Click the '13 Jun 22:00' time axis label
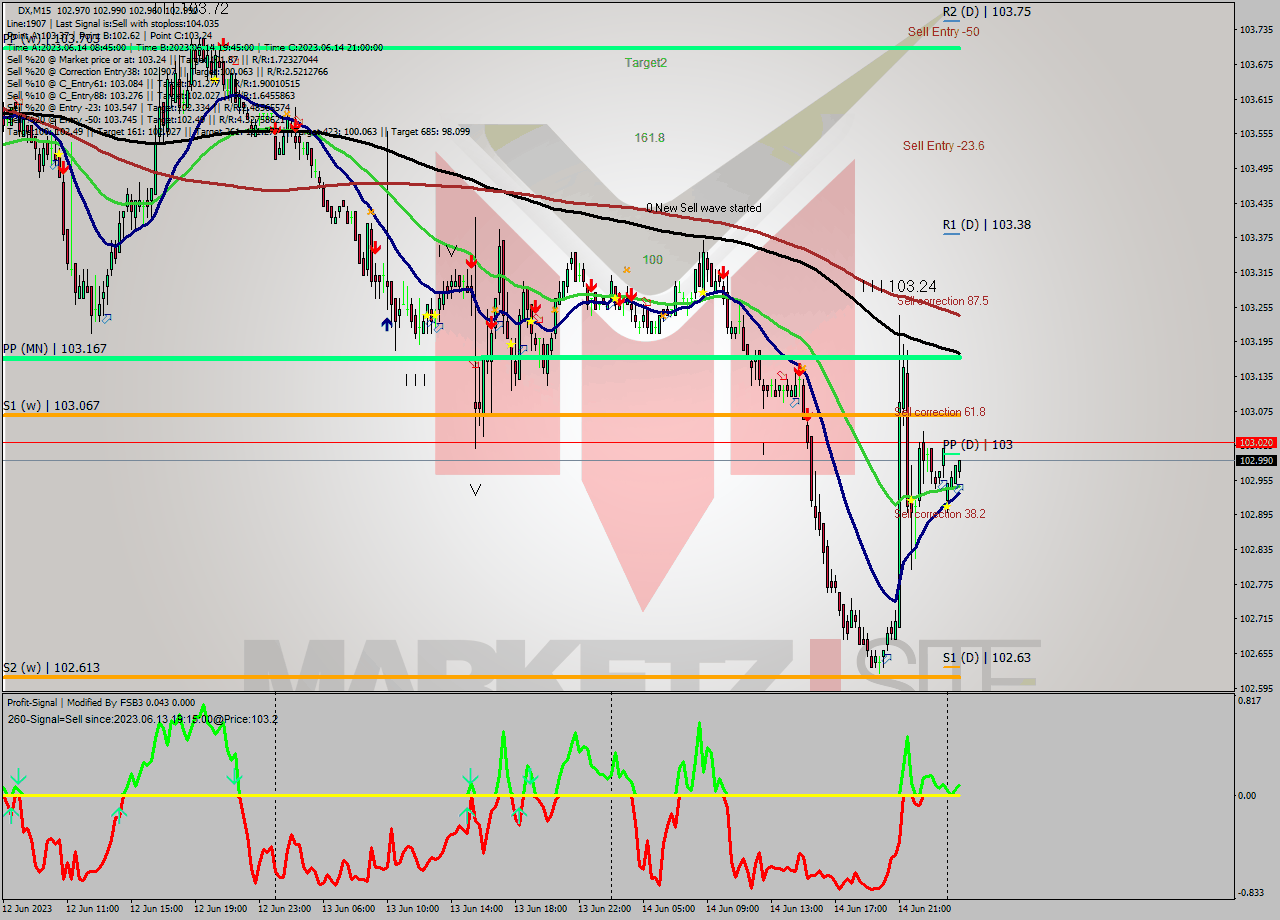 (x=605, y=909)
